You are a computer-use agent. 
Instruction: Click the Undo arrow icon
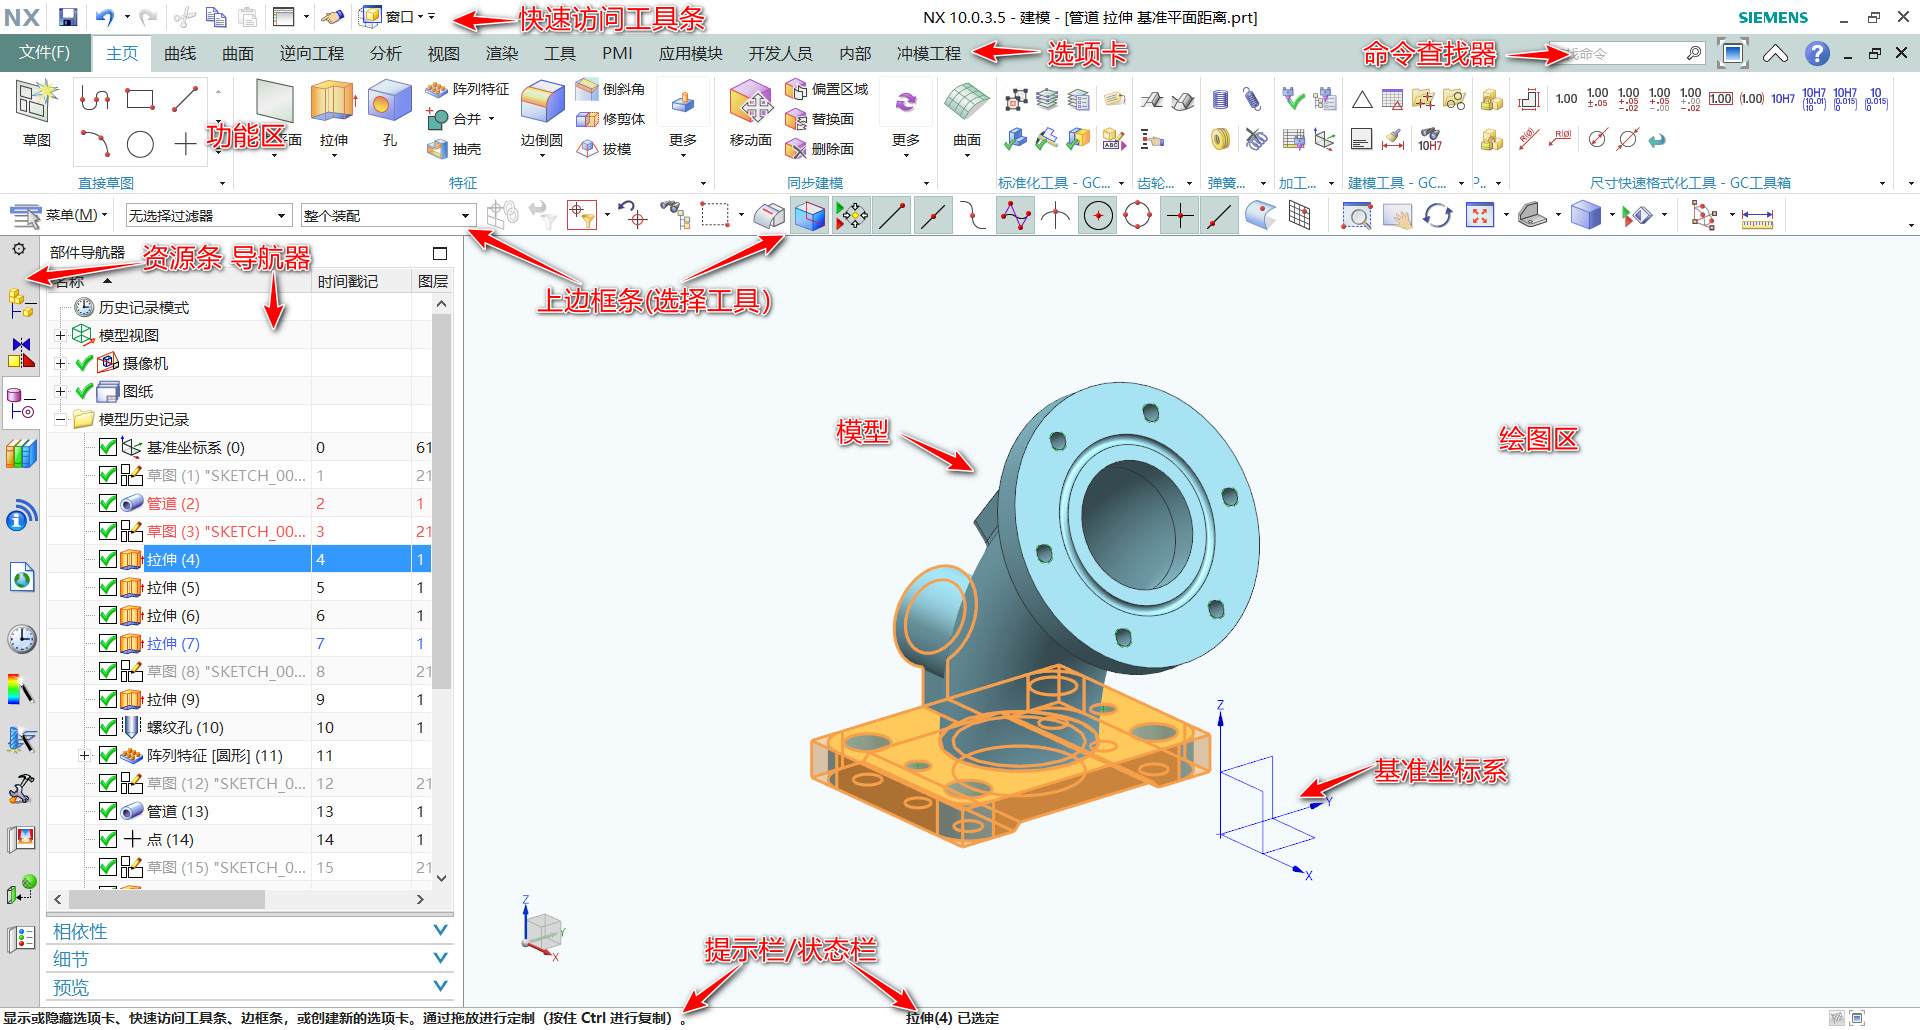[105, 17]
